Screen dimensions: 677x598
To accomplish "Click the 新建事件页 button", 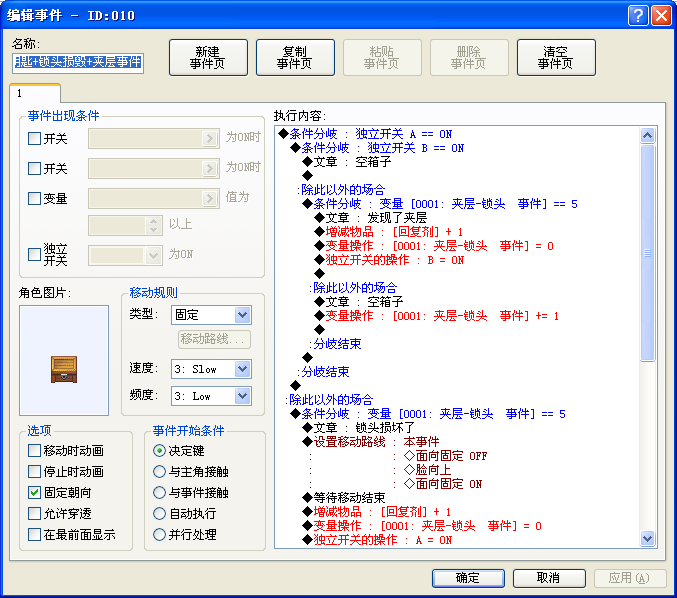I will pos(208,58).
